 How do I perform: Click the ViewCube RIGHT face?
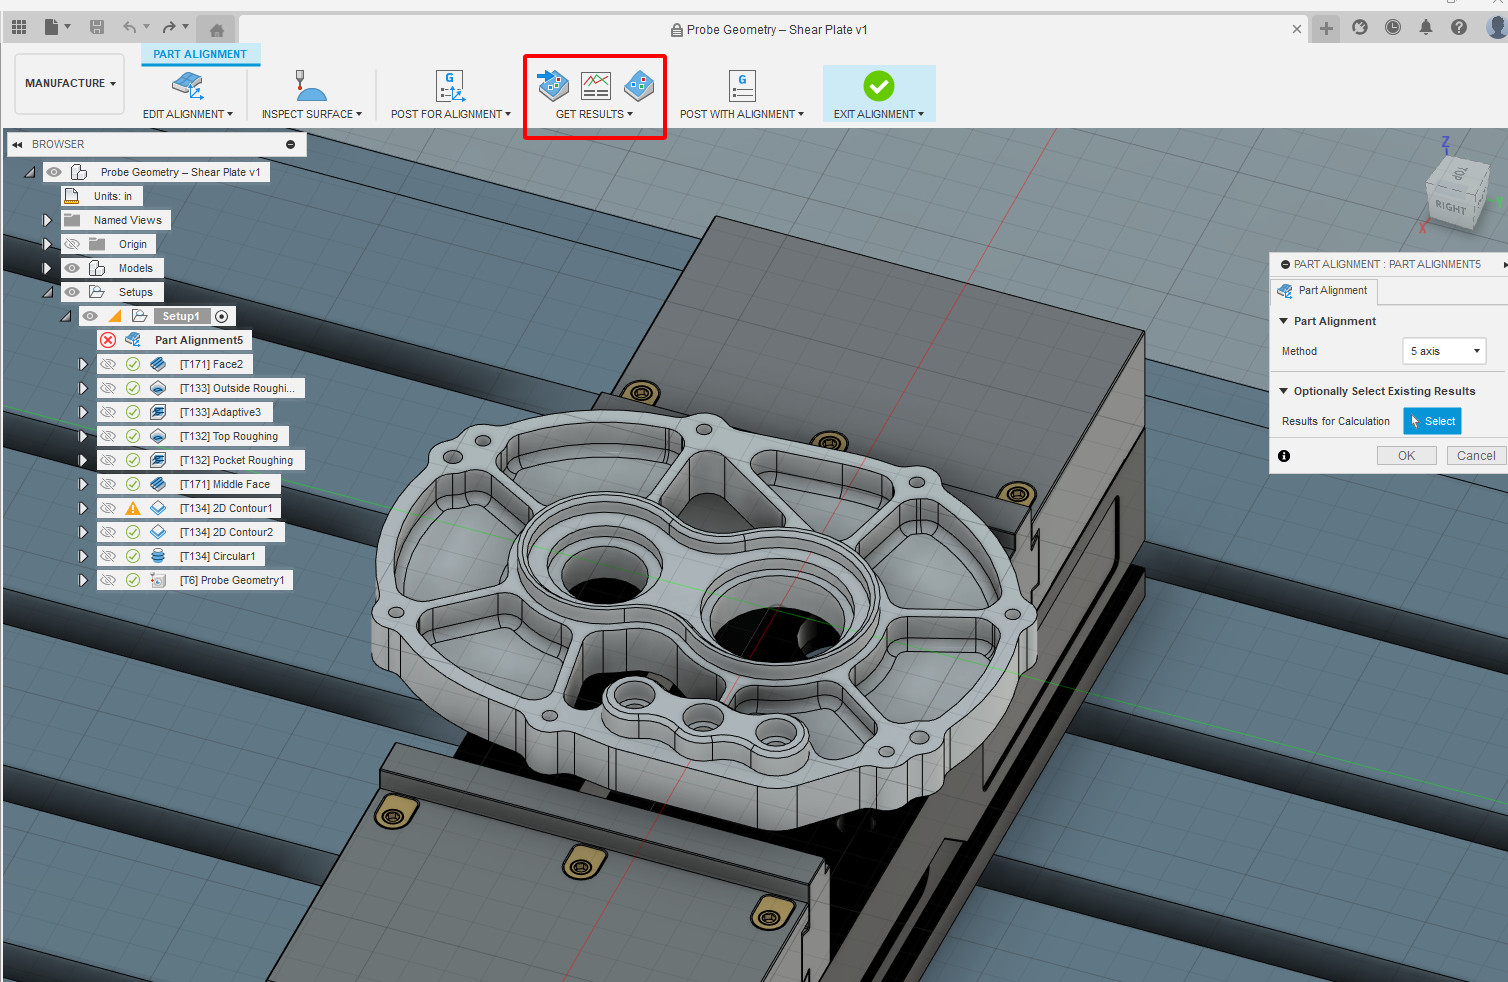[x=1450, y=207]
